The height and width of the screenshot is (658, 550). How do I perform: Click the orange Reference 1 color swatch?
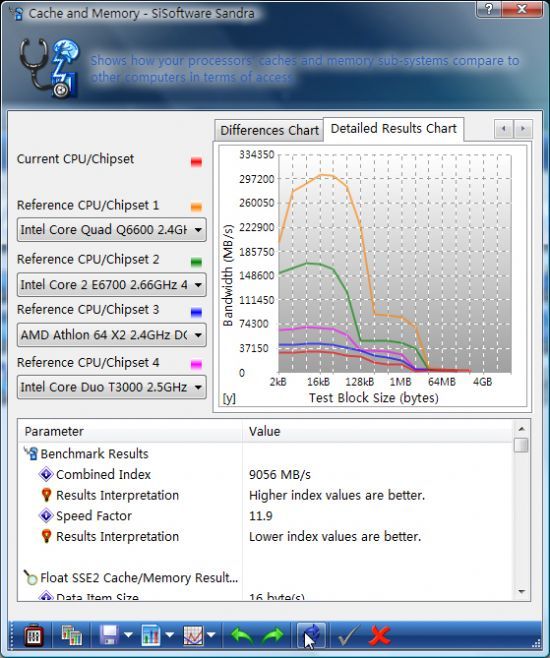click(196, 207)
